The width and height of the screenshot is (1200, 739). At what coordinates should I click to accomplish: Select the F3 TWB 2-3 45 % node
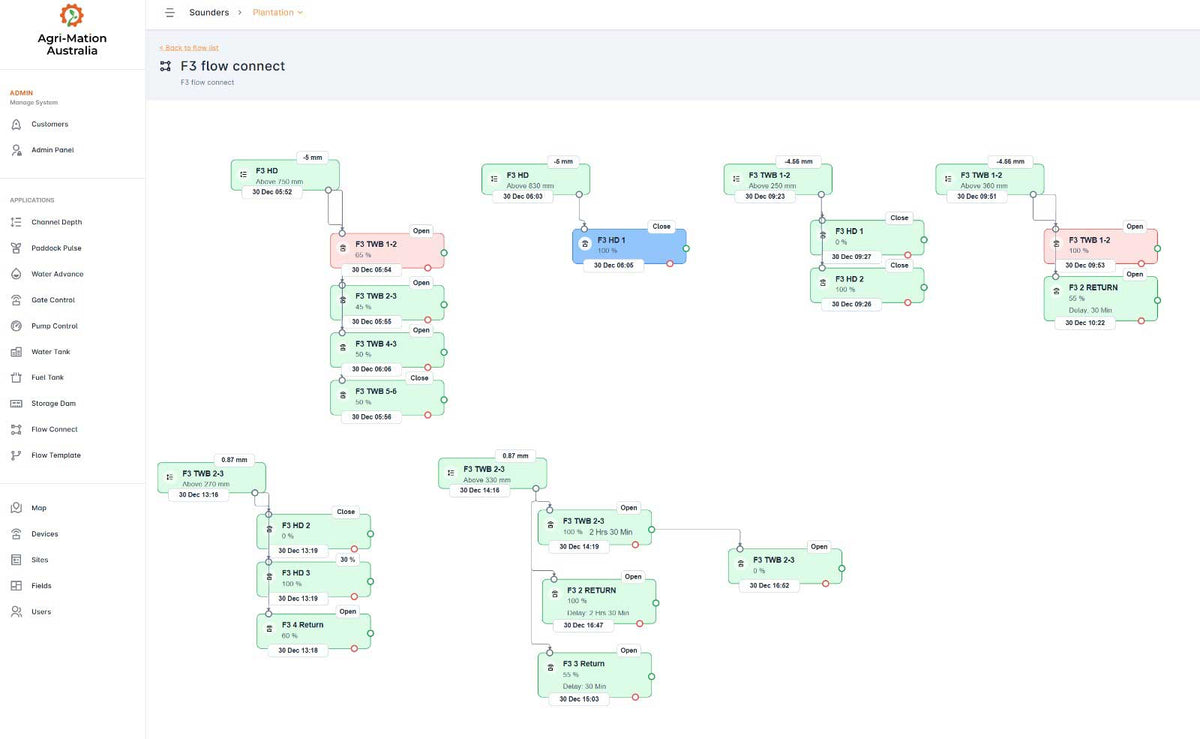(387, 302)
